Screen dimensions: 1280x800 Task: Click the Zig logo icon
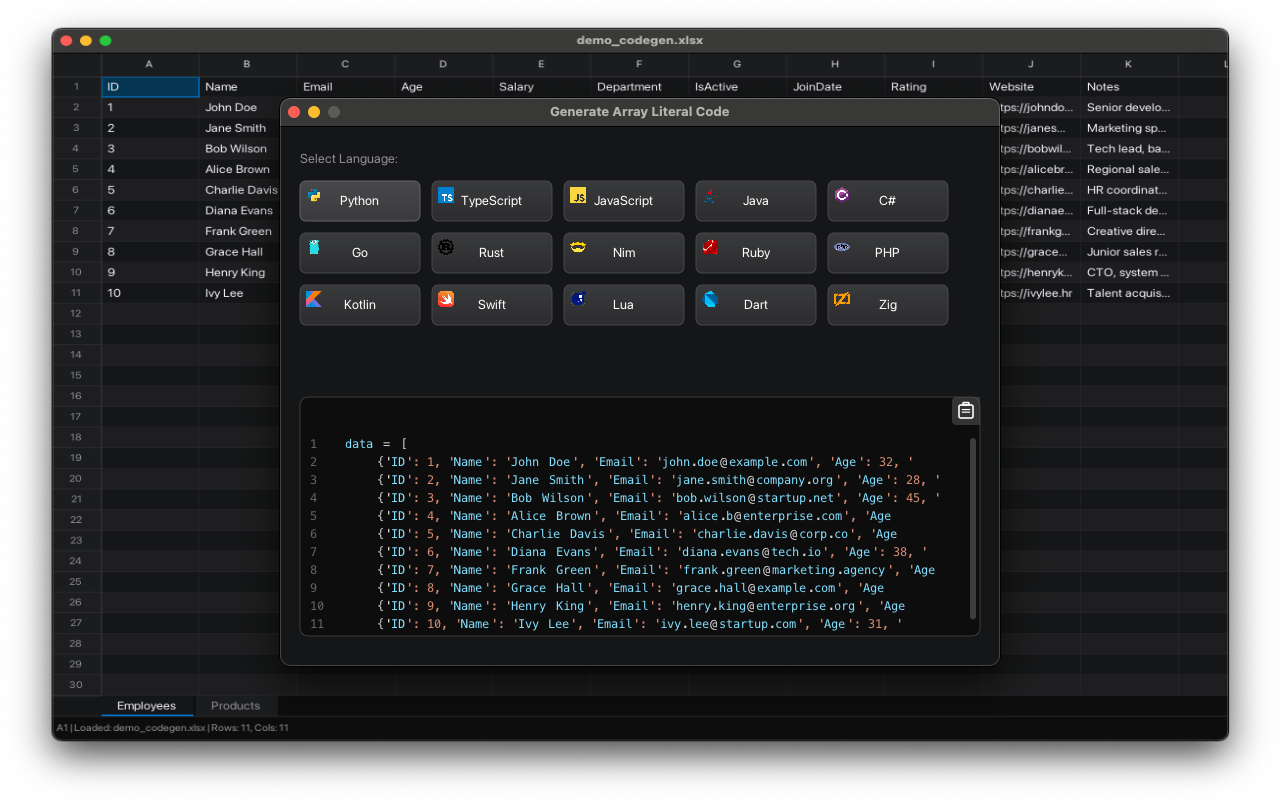(x=842, y=299)
